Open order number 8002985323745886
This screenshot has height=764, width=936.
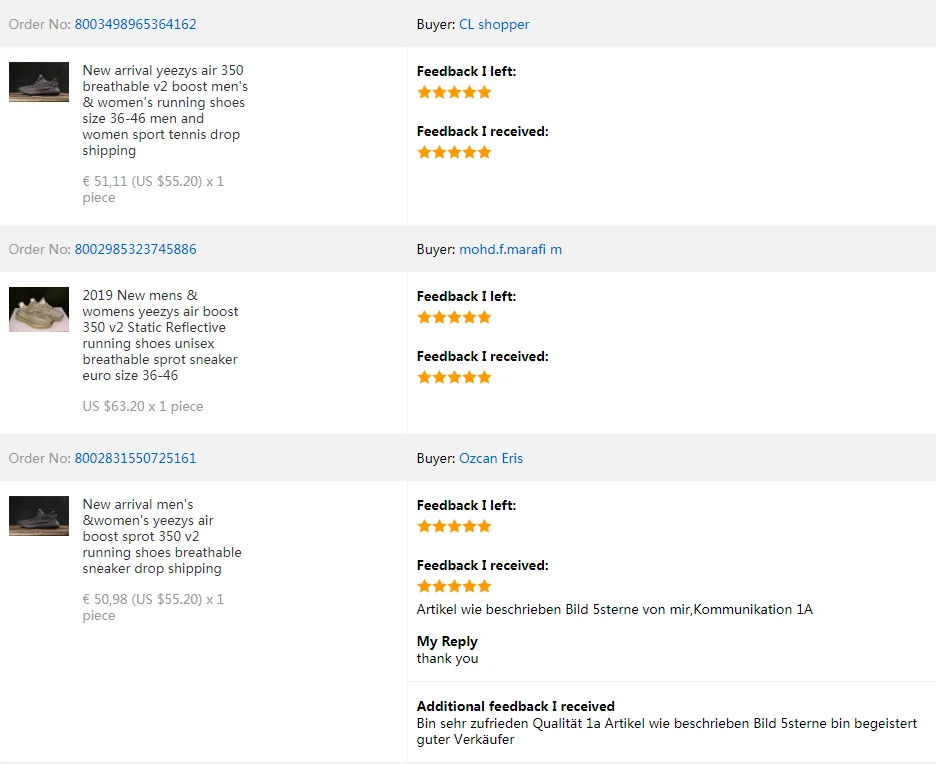click(x=135, y=249)
